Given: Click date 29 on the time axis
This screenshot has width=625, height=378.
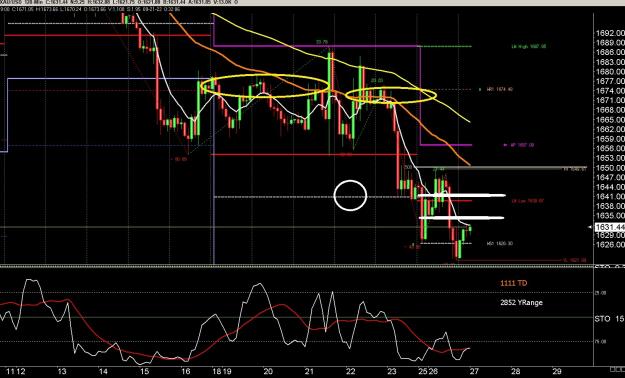Looking at the screenshot, I should [x=557, y=372].
